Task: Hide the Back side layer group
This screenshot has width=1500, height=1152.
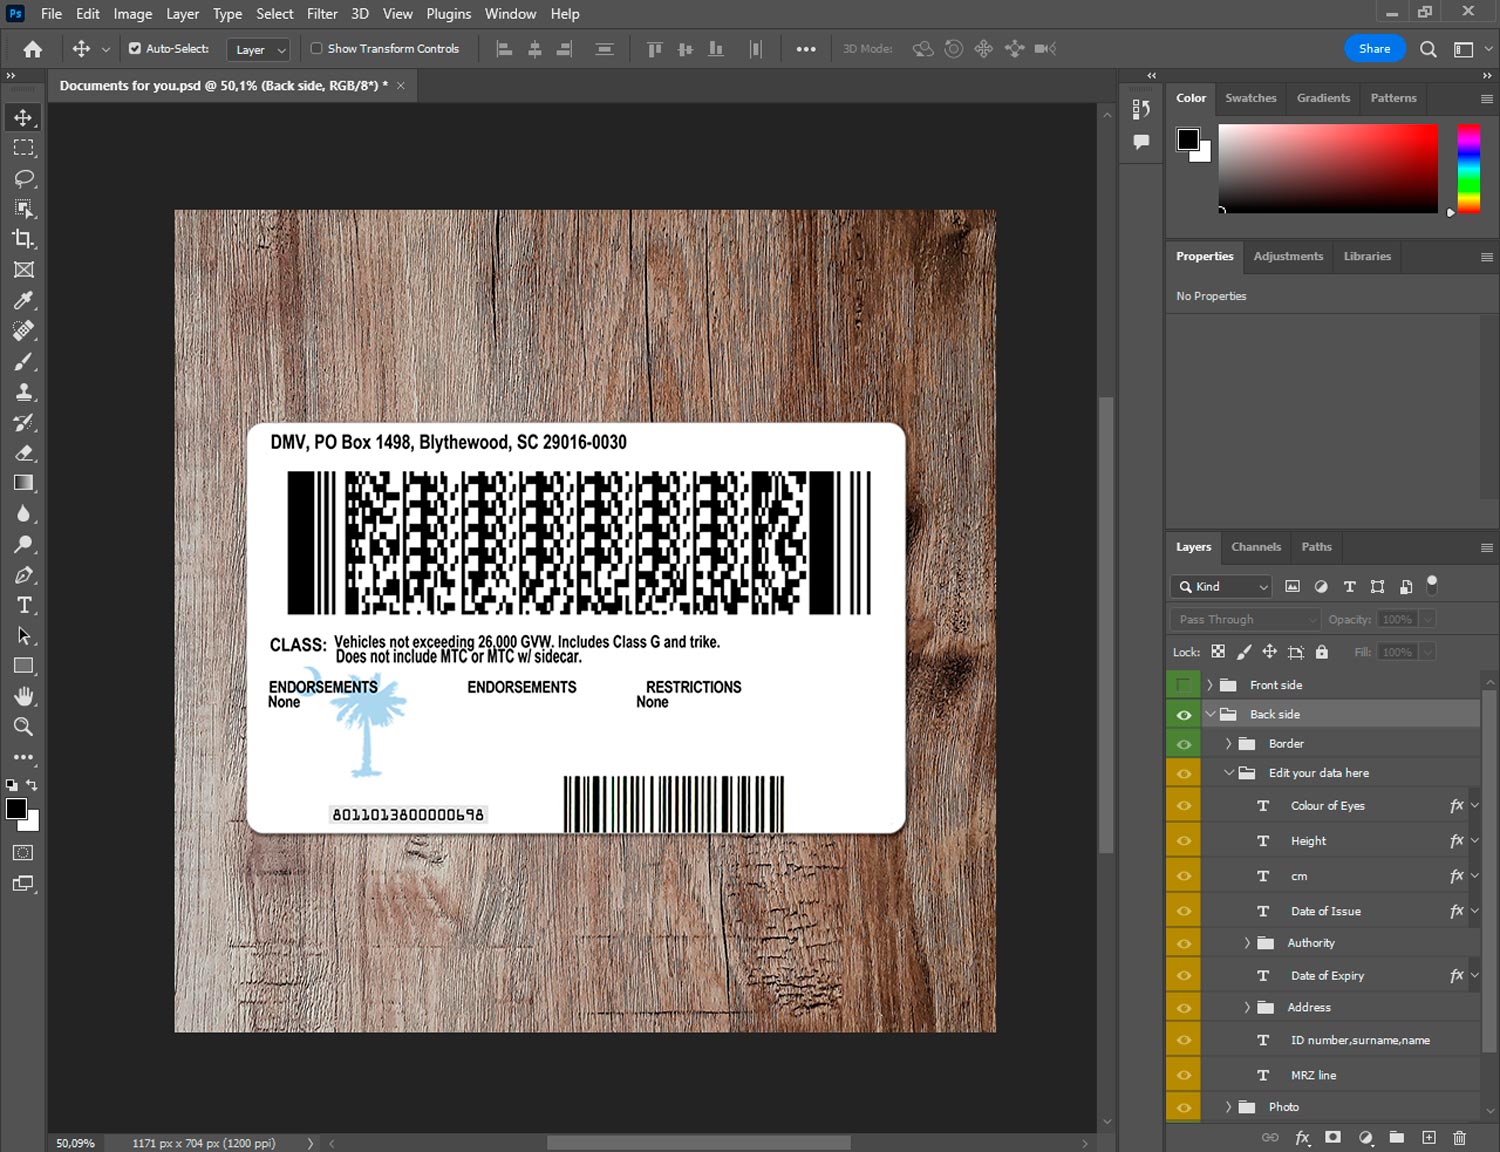Action: pyautogui.click(x=1184, y=714)
